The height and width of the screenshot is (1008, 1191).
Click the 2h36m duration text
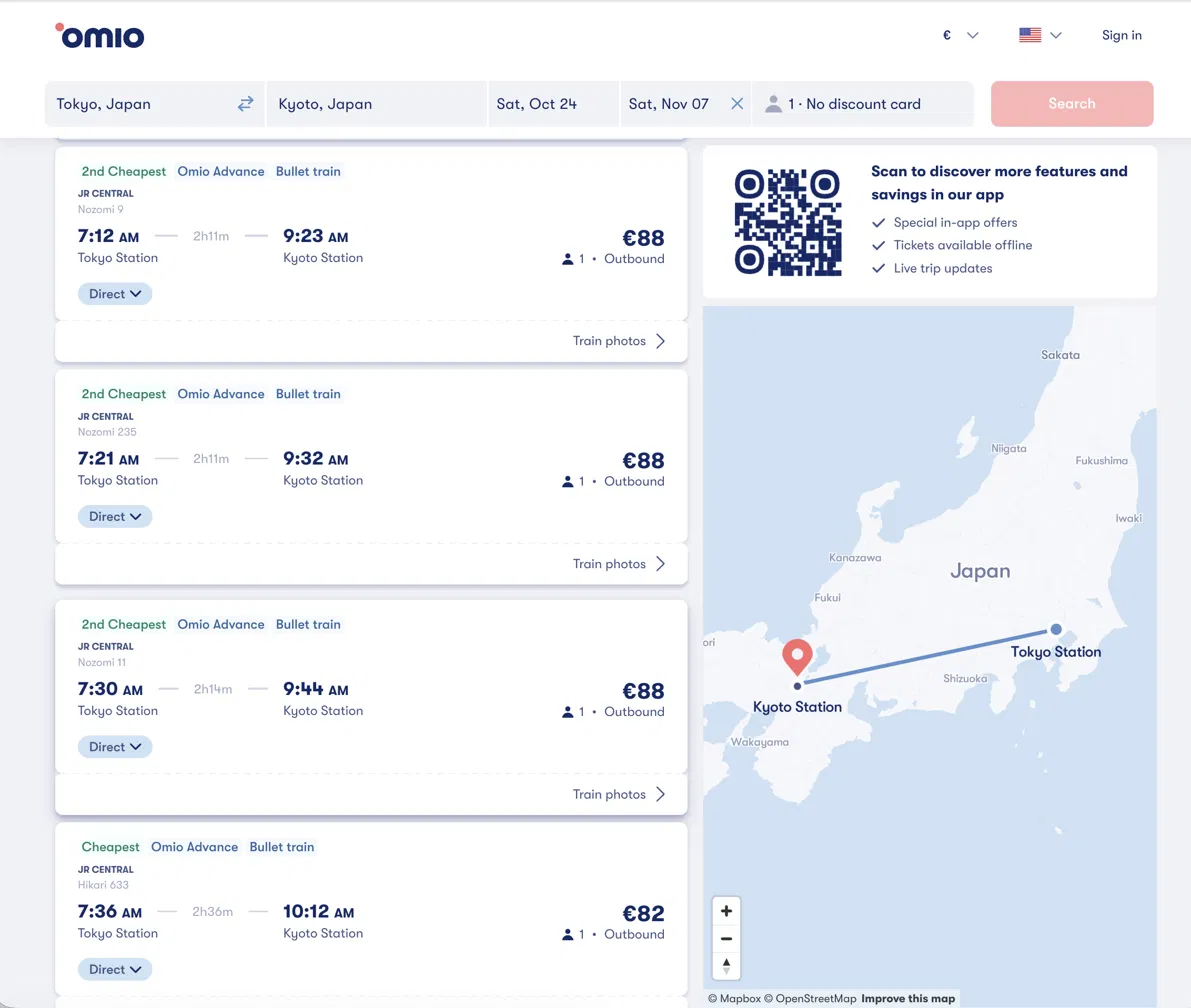[x=213, y=912]
